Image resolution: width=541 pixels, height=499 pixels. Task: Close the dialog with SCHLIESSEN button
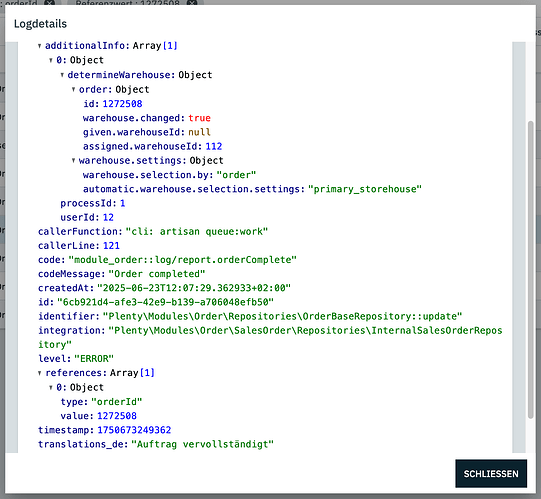click(491, 473)
